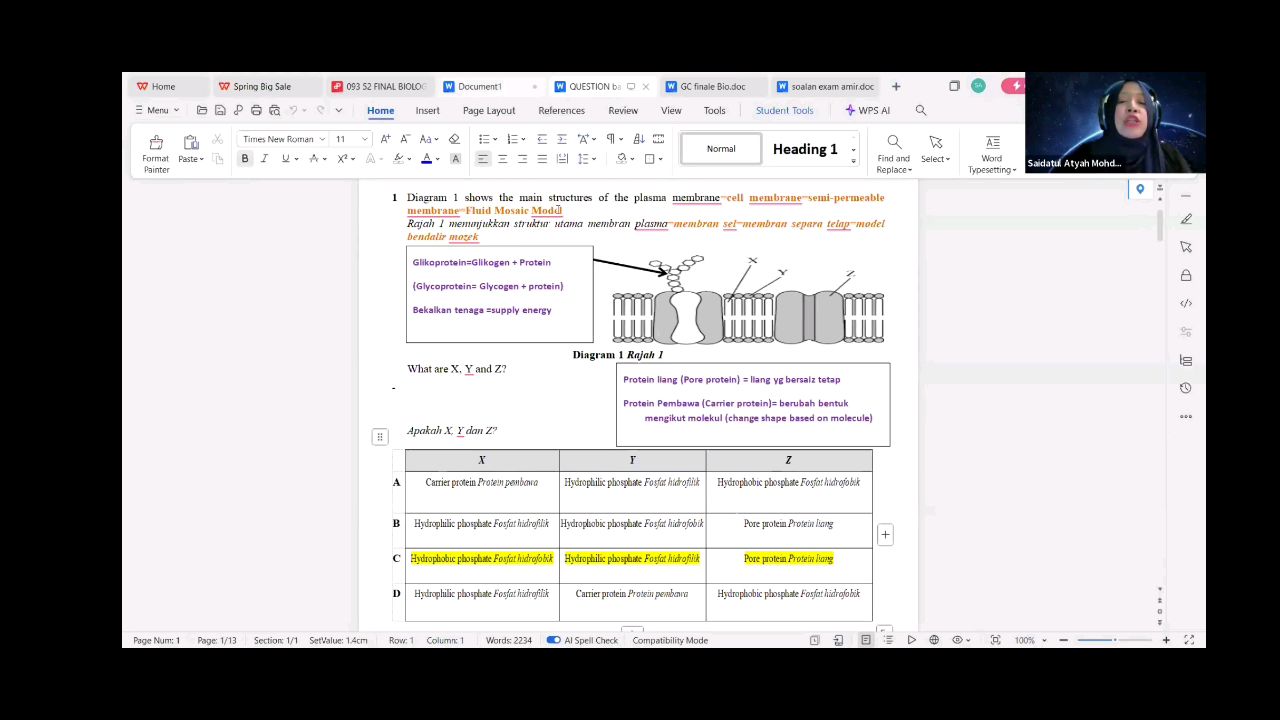The height and width of the screenshot is (720, 1280).
Task: Align text left
Action: pos(483,159)
